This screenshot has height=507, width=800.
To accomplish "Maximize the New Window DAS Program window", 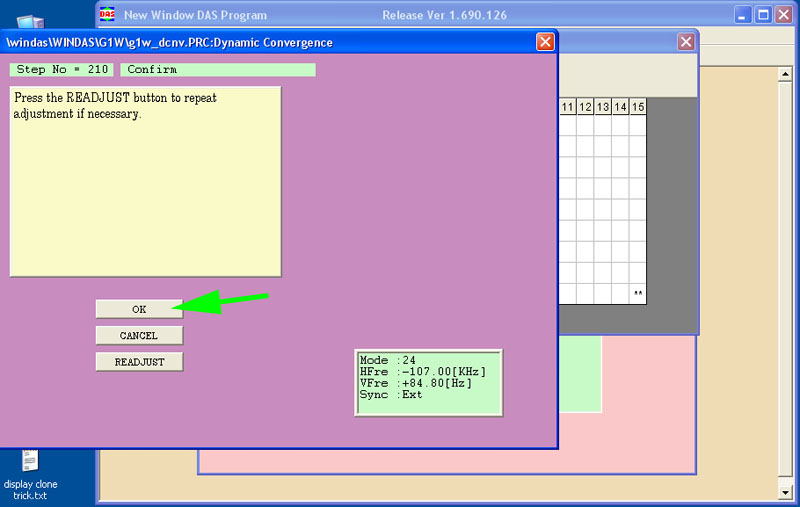I will coord(763,15).
